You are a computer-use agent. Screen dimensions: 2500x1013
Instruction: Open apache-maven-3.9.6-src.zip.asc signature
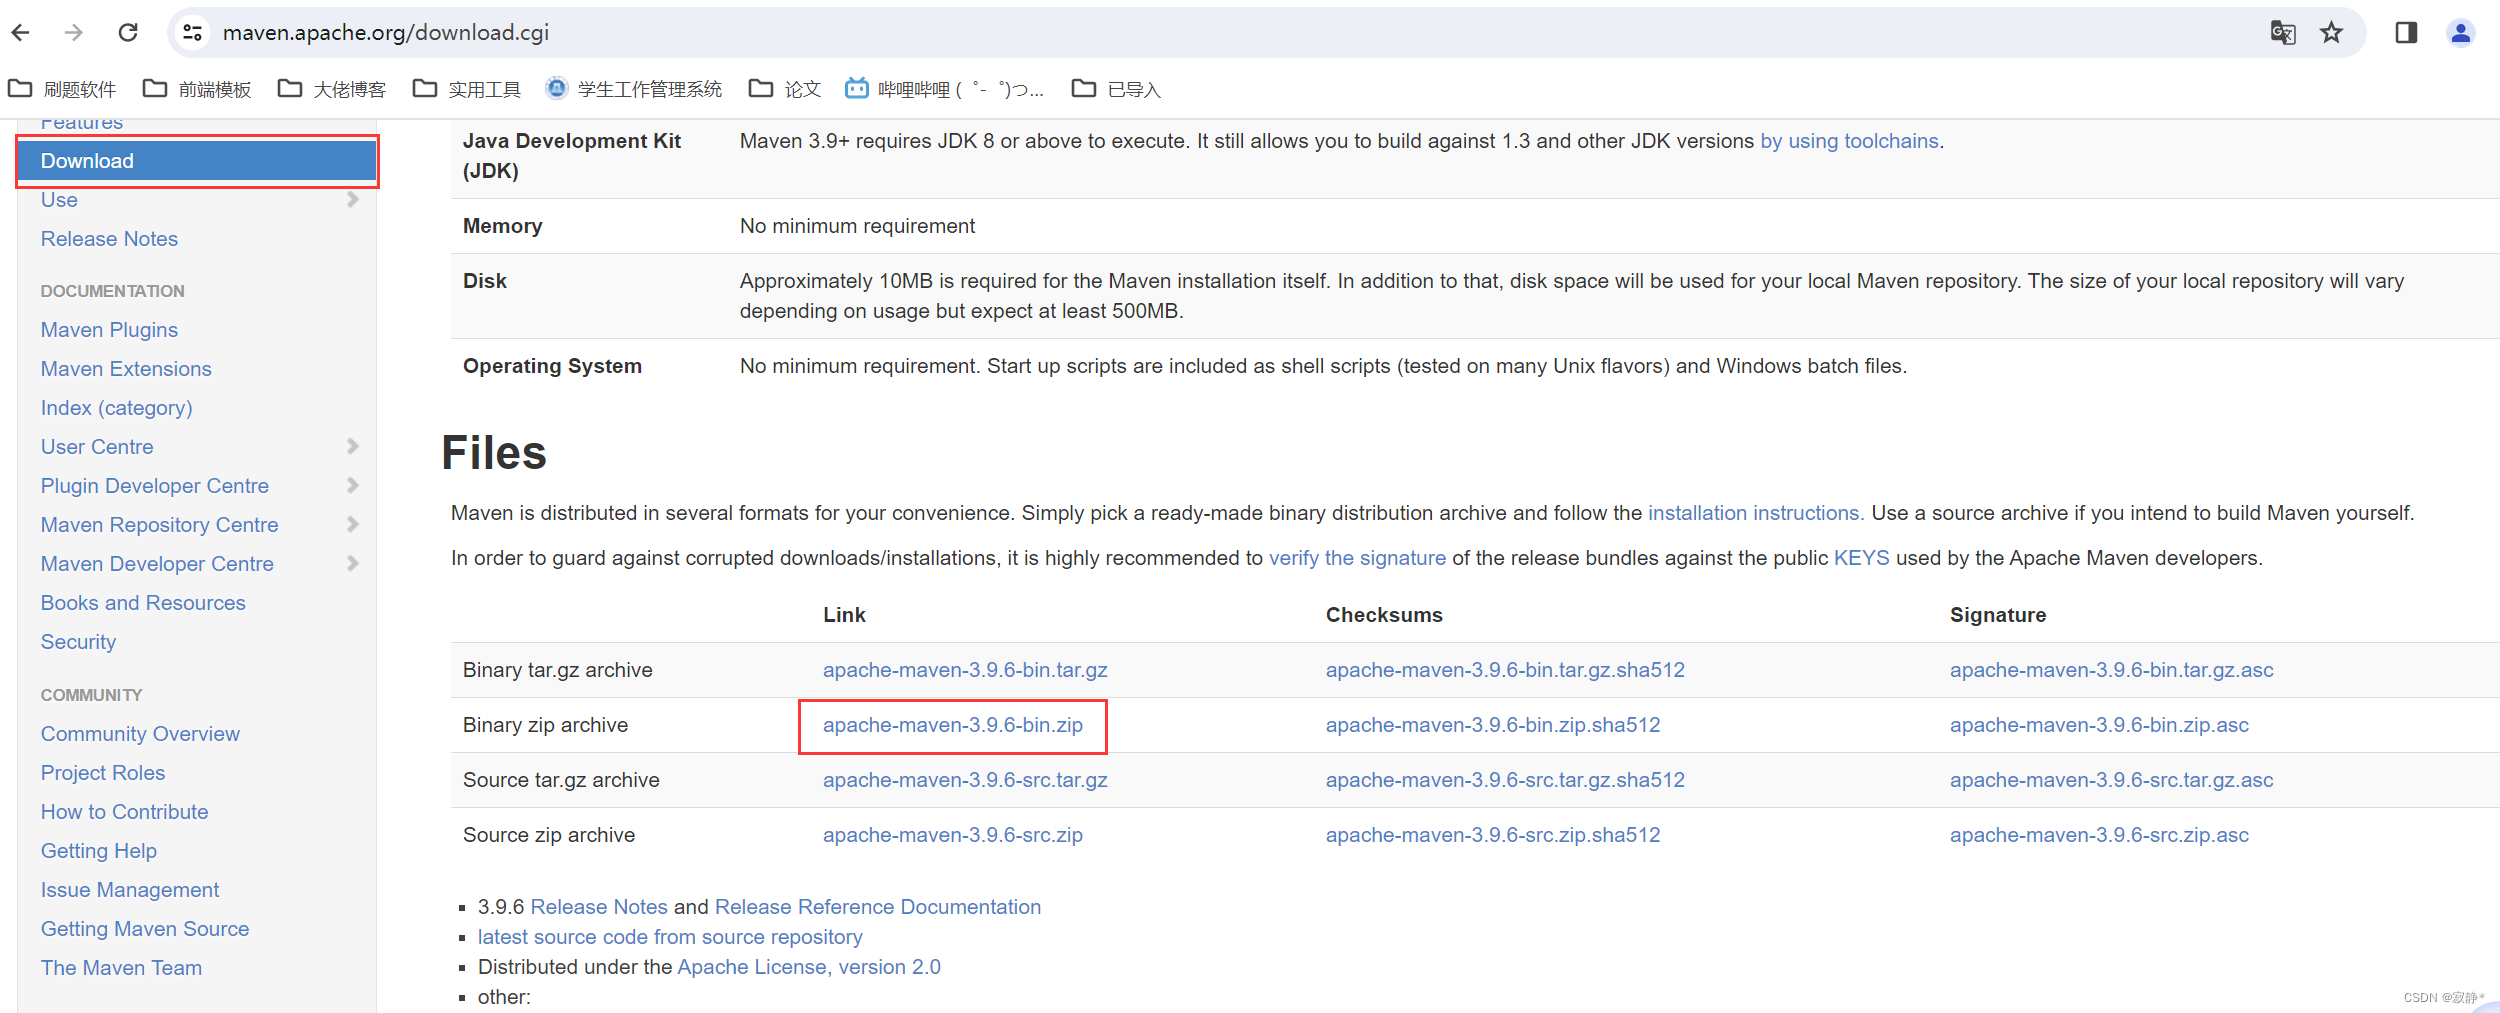pyautogui.click(x=2099, y=835)
